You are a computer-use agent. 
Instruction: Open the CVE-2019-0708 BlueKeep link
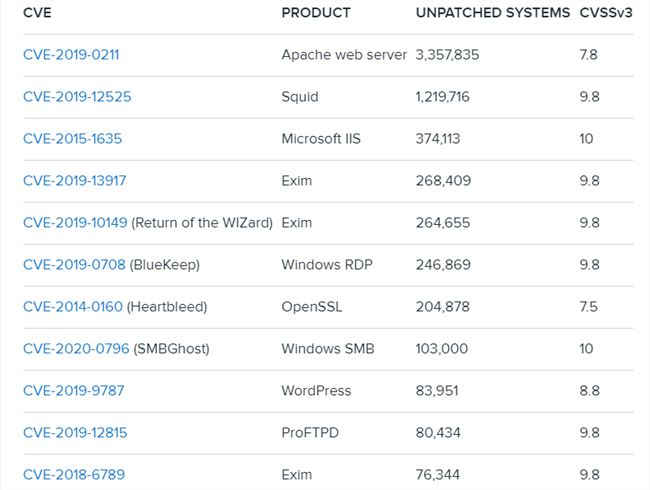pos(74,264)
